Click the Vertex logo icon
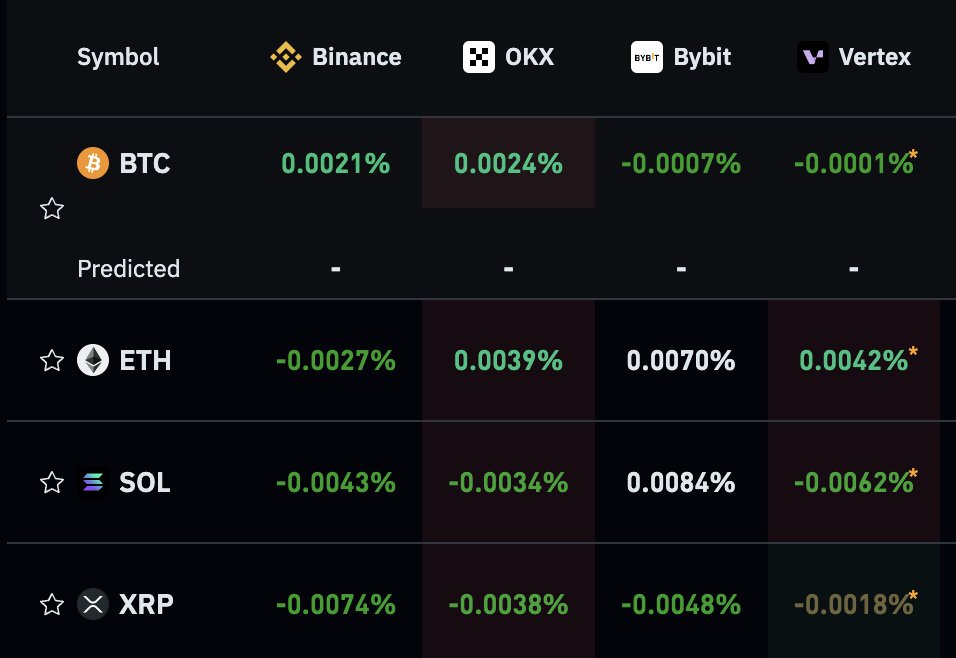 pyautogui.click(x=813, y=57)
